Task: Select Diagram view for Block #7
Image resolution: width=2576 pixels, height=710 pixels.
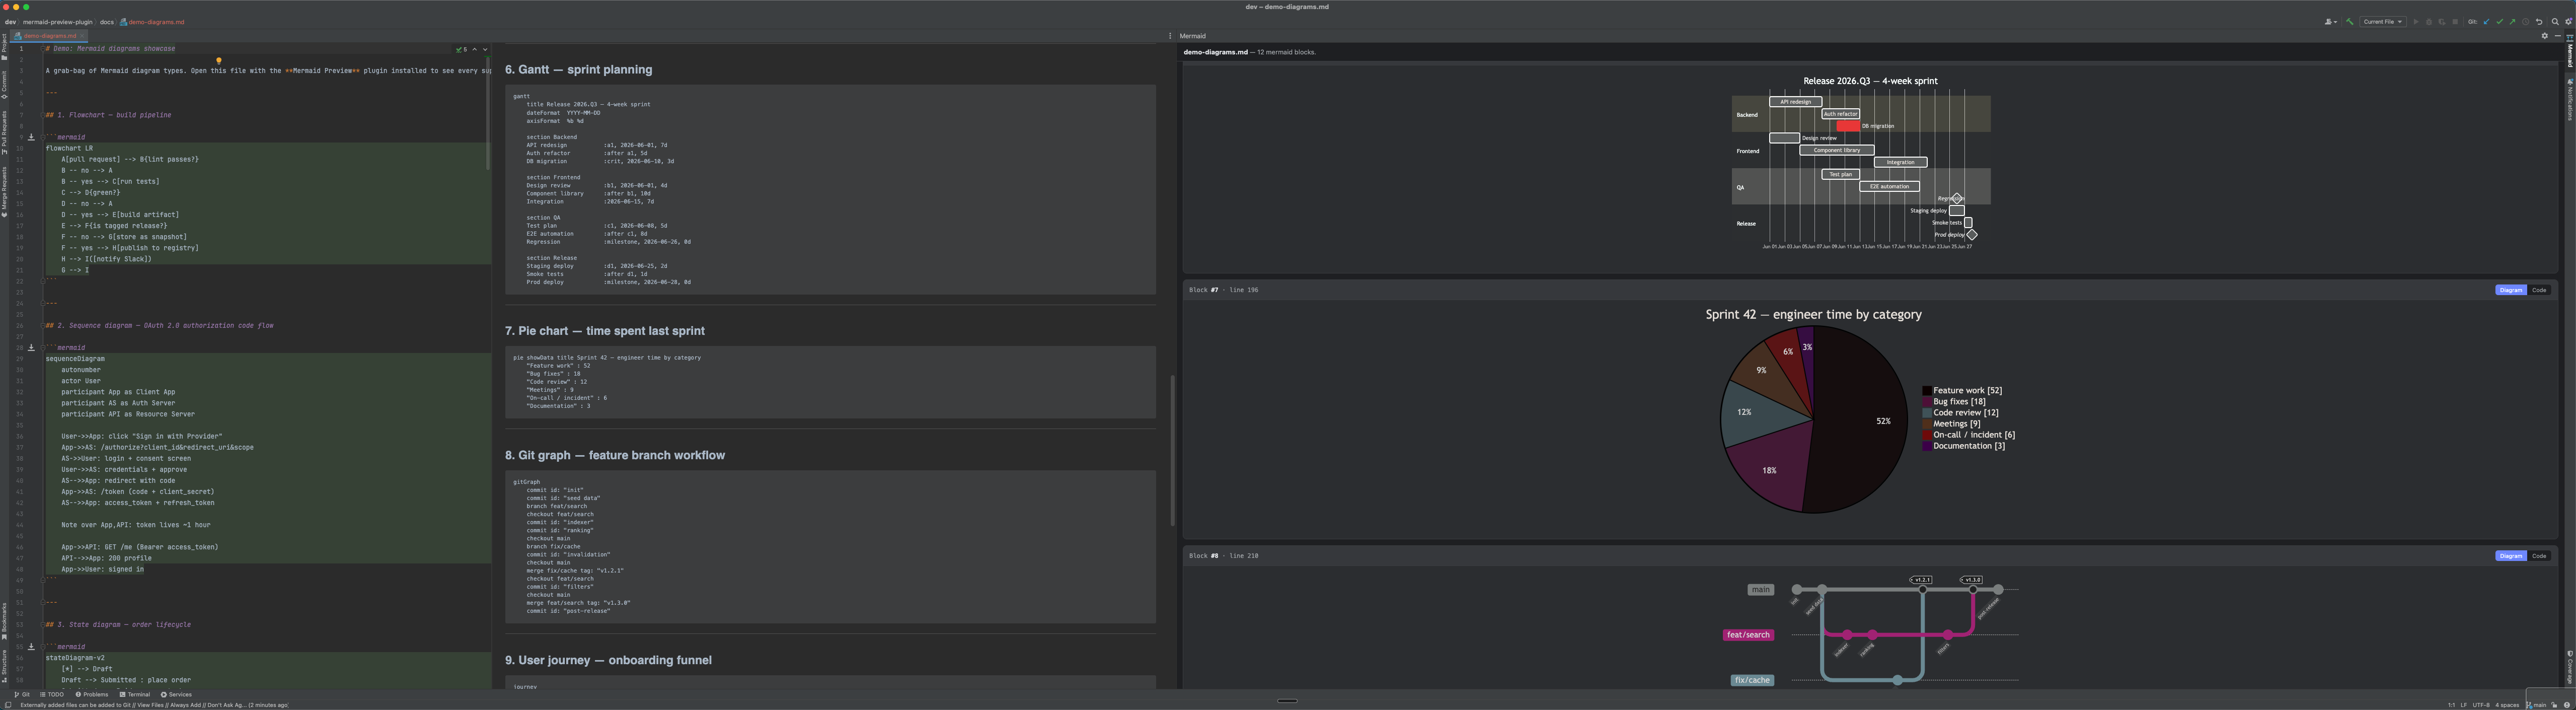Action: (x=2511, y=290)
